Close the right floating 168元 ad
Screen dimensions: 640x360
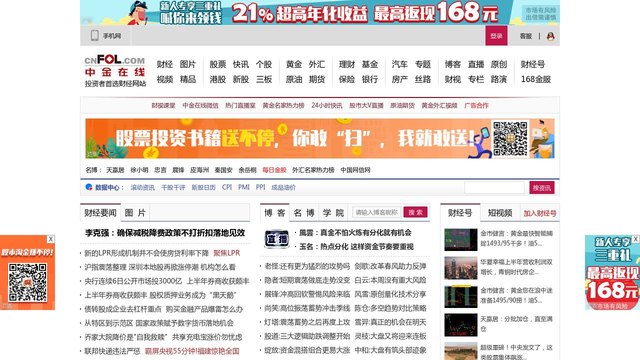click(636, 239)
